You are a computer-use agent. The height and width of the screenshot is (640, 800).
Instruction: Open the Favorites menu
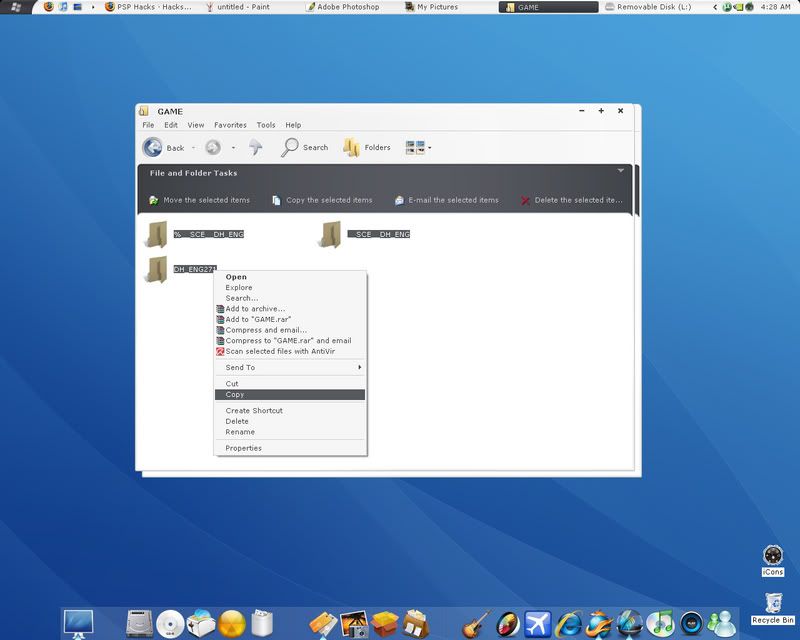230,125
